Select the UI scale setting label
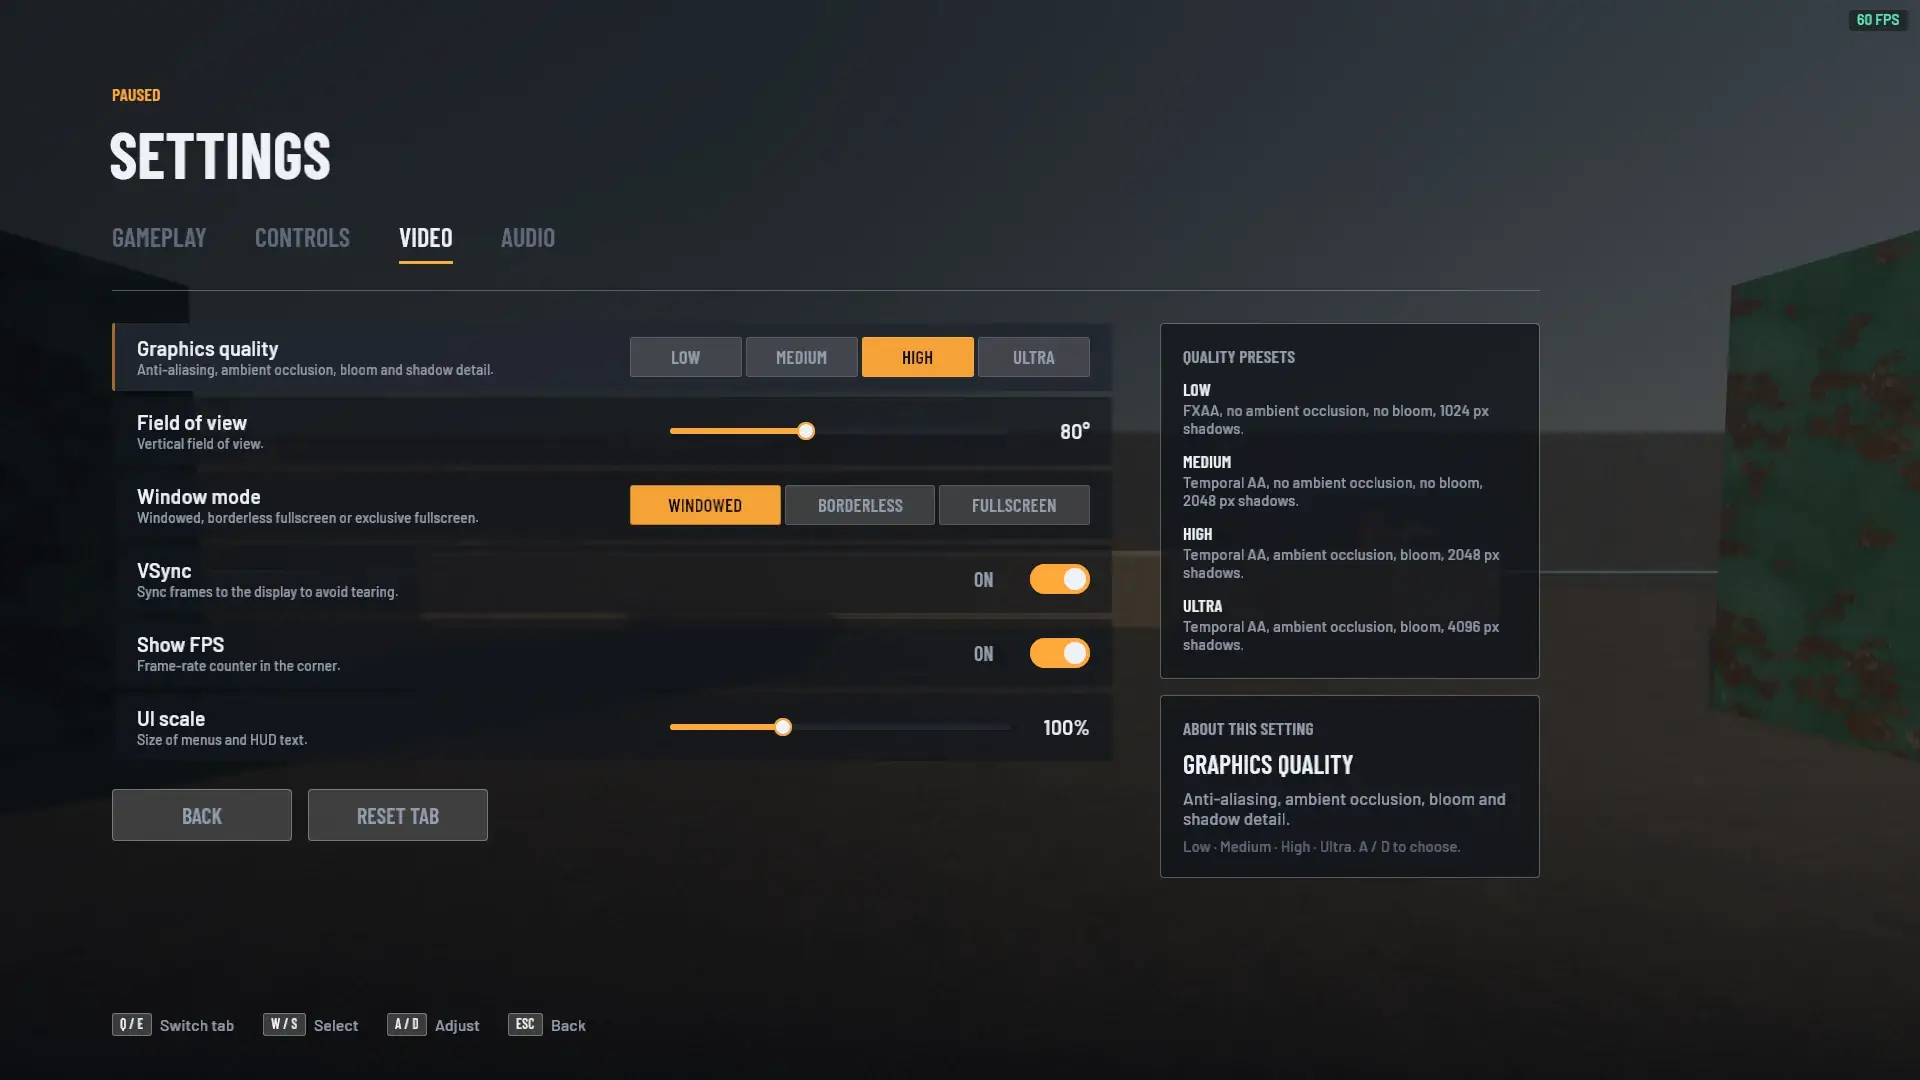The width and height of the screenshot is (1920, 1080). pos(171,718)
